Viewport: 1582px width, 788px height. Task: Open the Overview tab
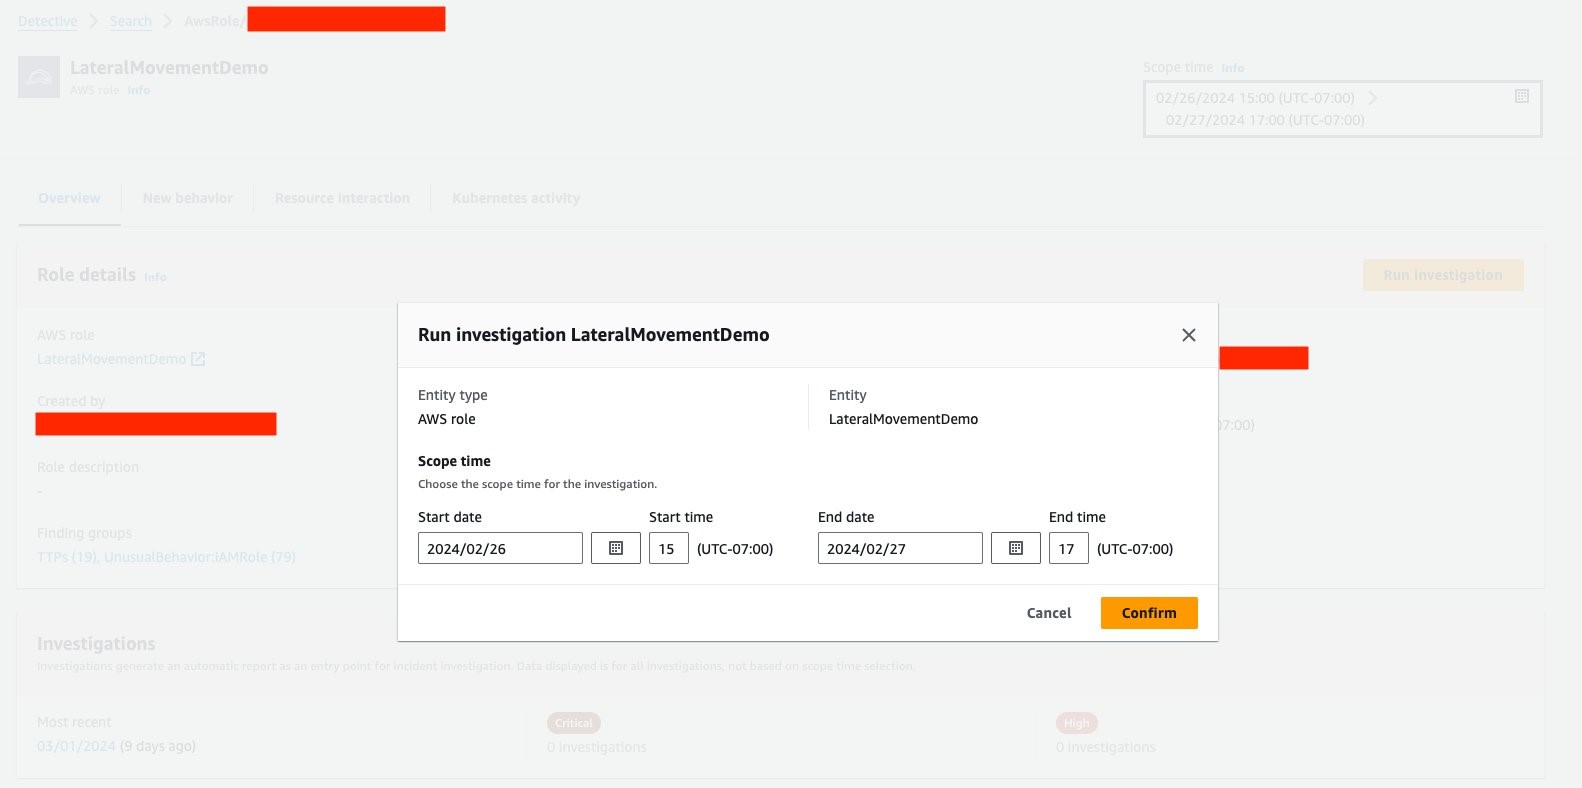69,198
